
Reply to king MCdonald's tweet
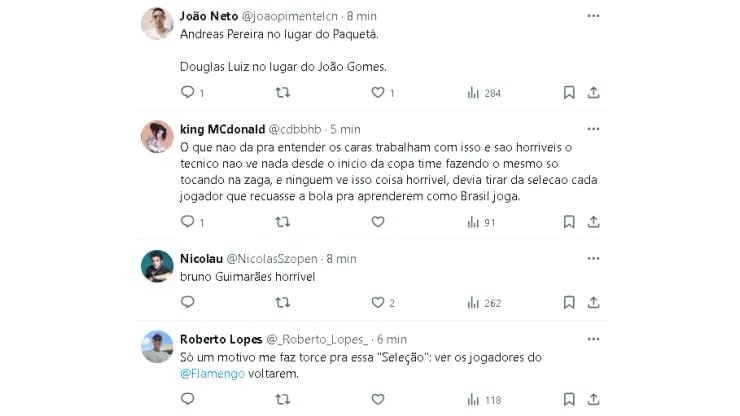[187, 222]
